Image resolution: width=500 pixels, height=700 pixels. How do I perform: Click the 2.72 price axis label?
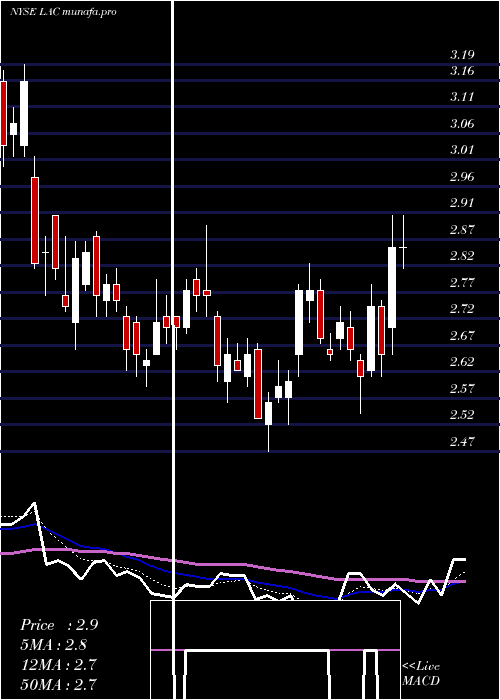click(x=462, y=309)
